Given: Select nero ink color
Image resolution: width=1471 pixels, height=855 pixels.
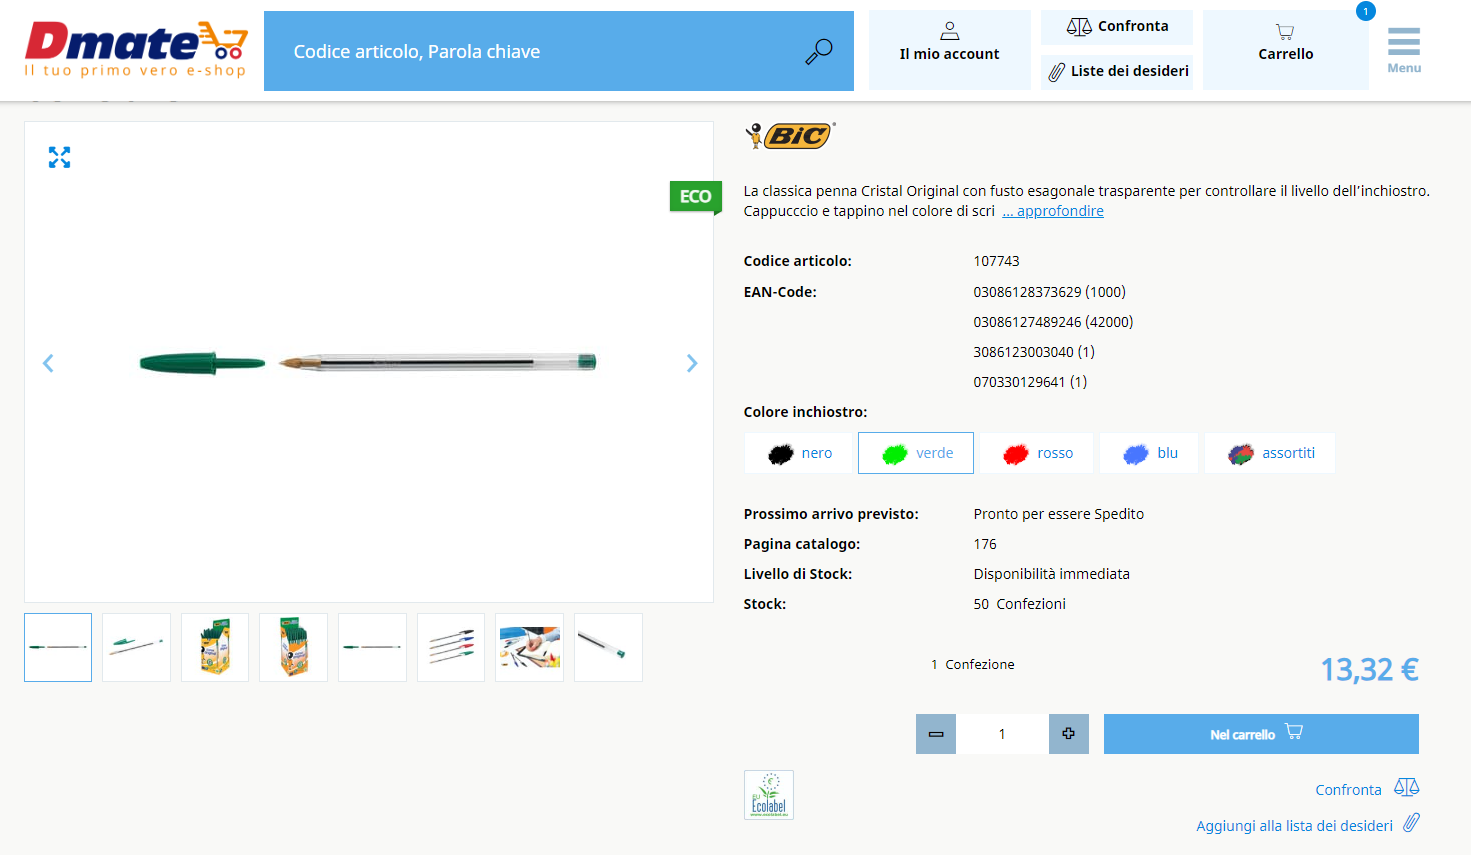Looking at the screenshot, I should [x=799, y=453].
